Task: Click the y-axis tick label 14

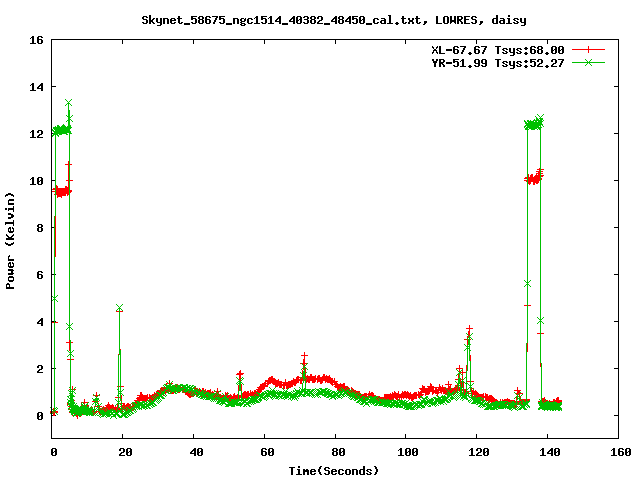Action: 36,87
